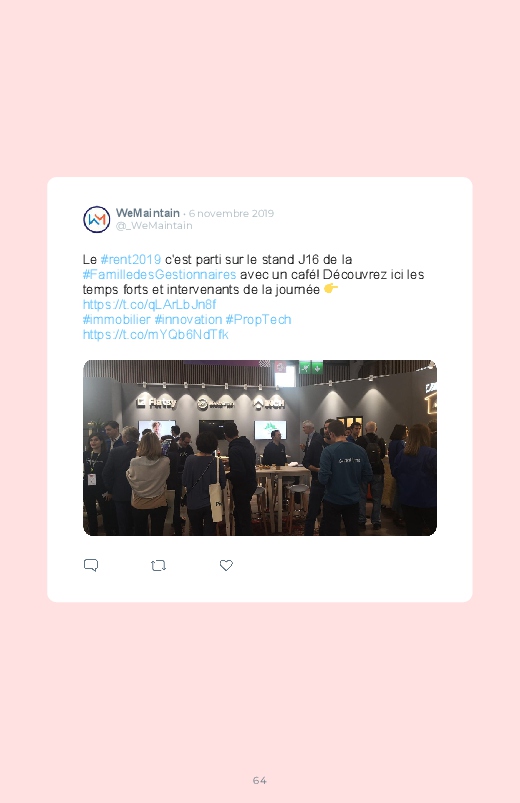Like the tweet with heart icon
Viewport: 520px width, 803px height.
click(226, 565)
